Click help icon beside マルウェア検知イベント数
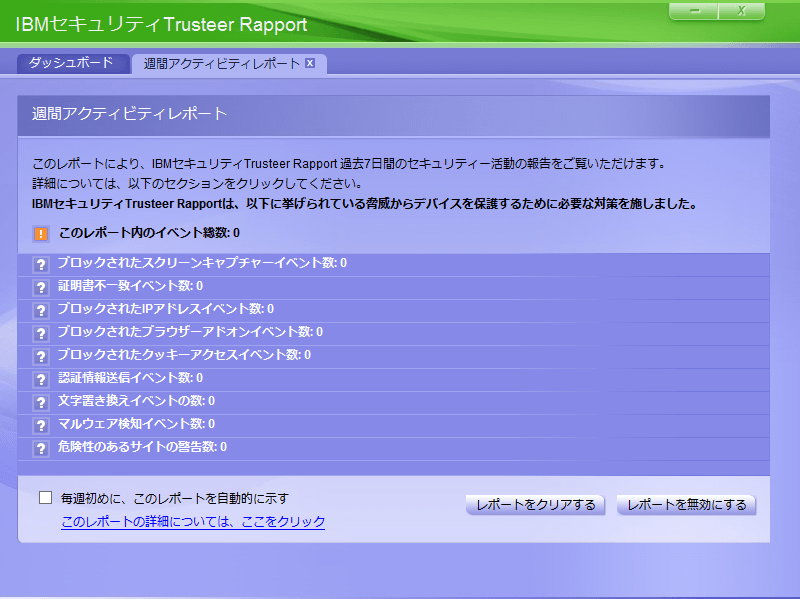The width and height of the screenshot is (800, 599). 41,426
